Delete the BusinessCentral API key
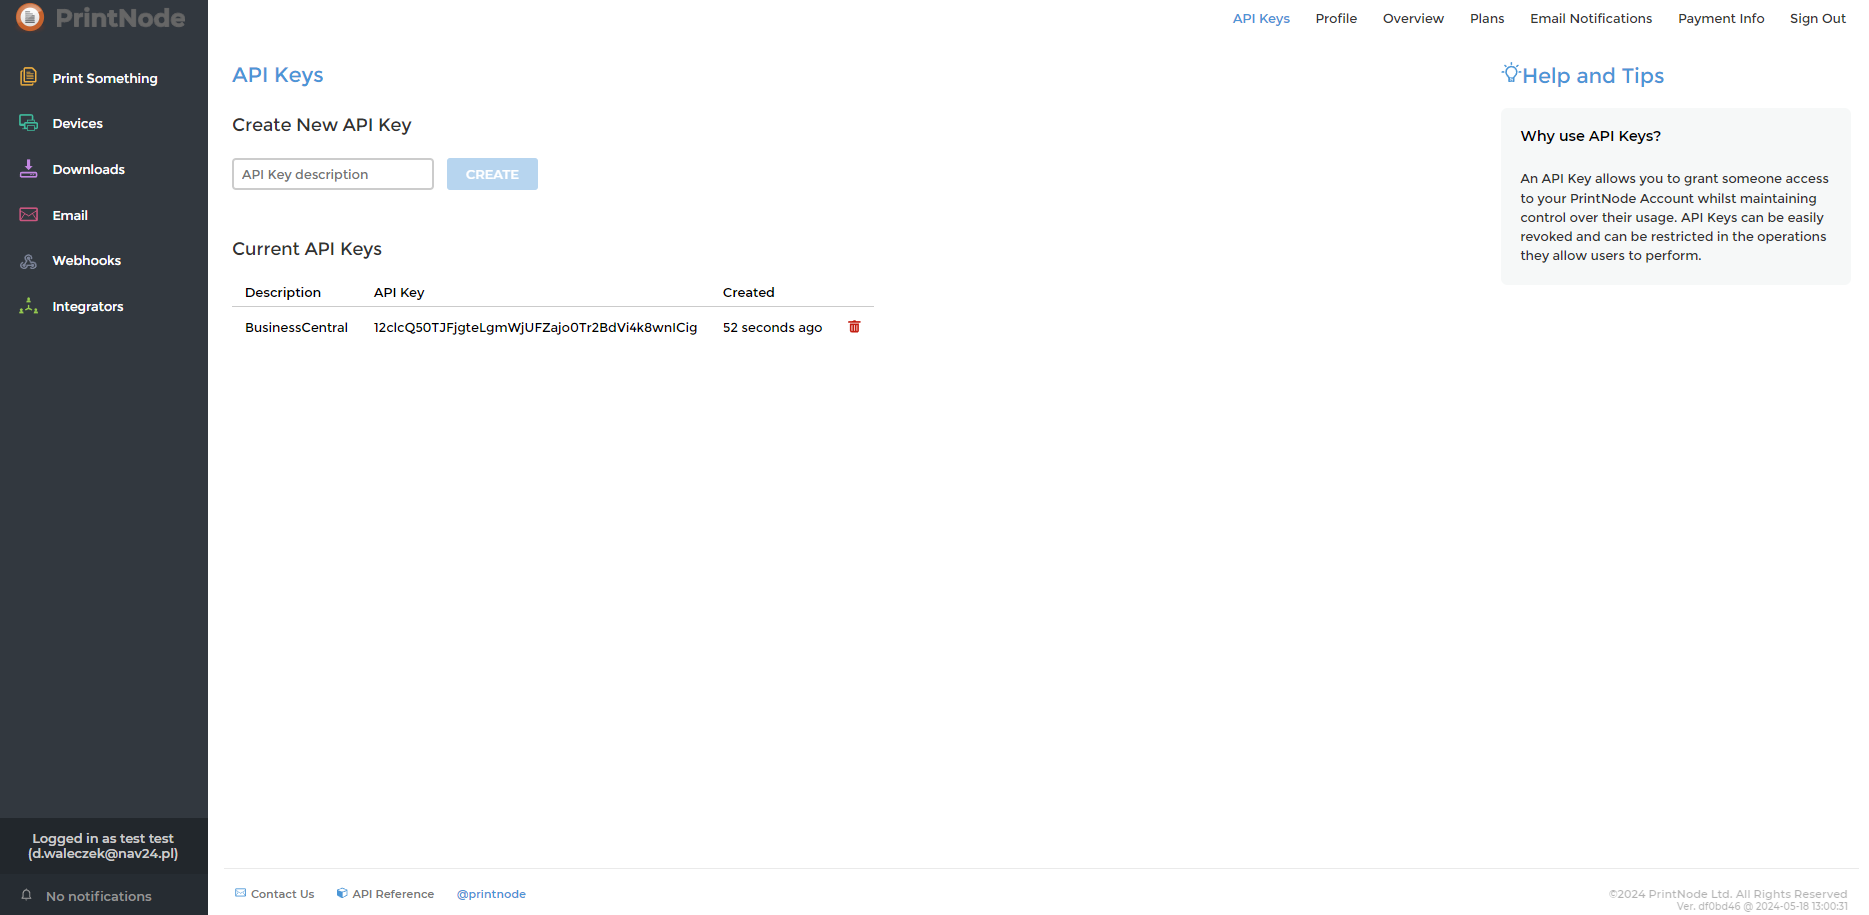This screenshot has height=915, width=1869. coord(854,327)
